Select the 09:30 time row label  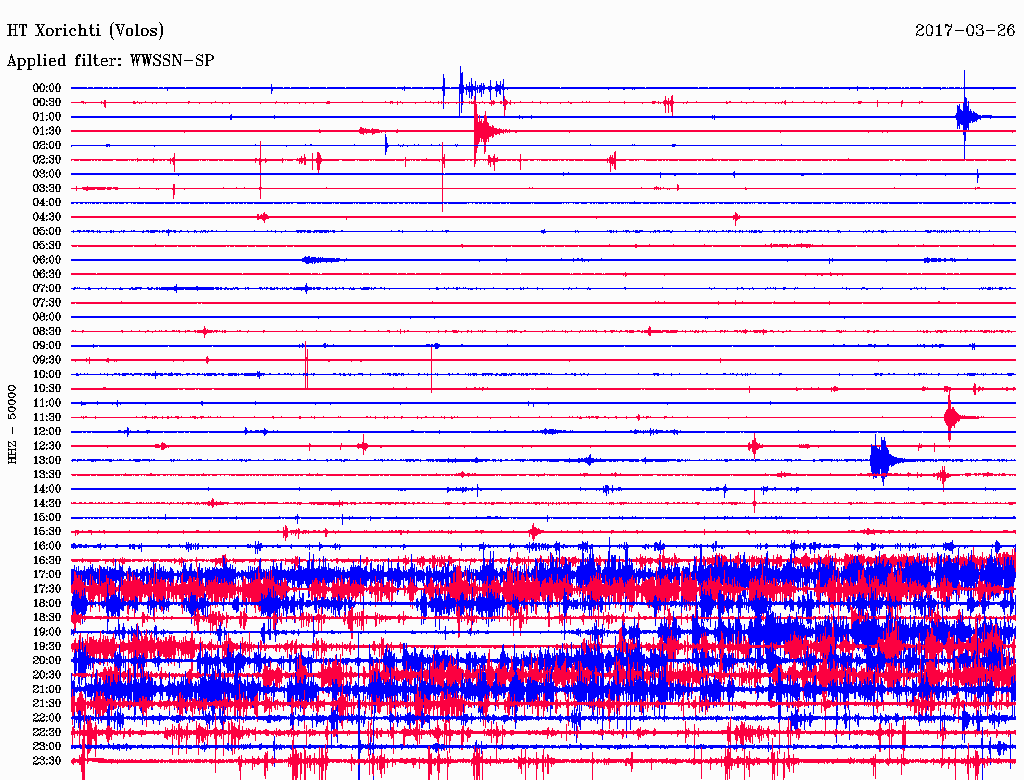click(x=47, y=360)
